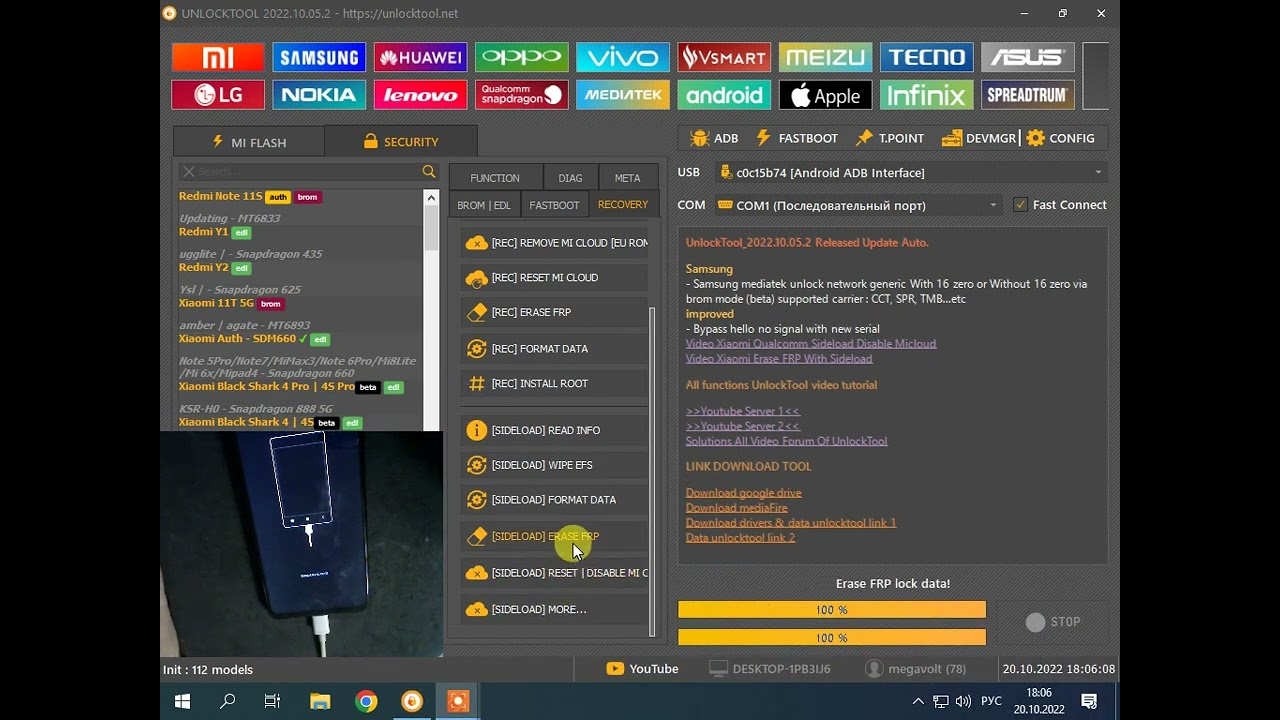1280x720 pixels.
Task: Select the LG brand logo
Action: [218, 95]
